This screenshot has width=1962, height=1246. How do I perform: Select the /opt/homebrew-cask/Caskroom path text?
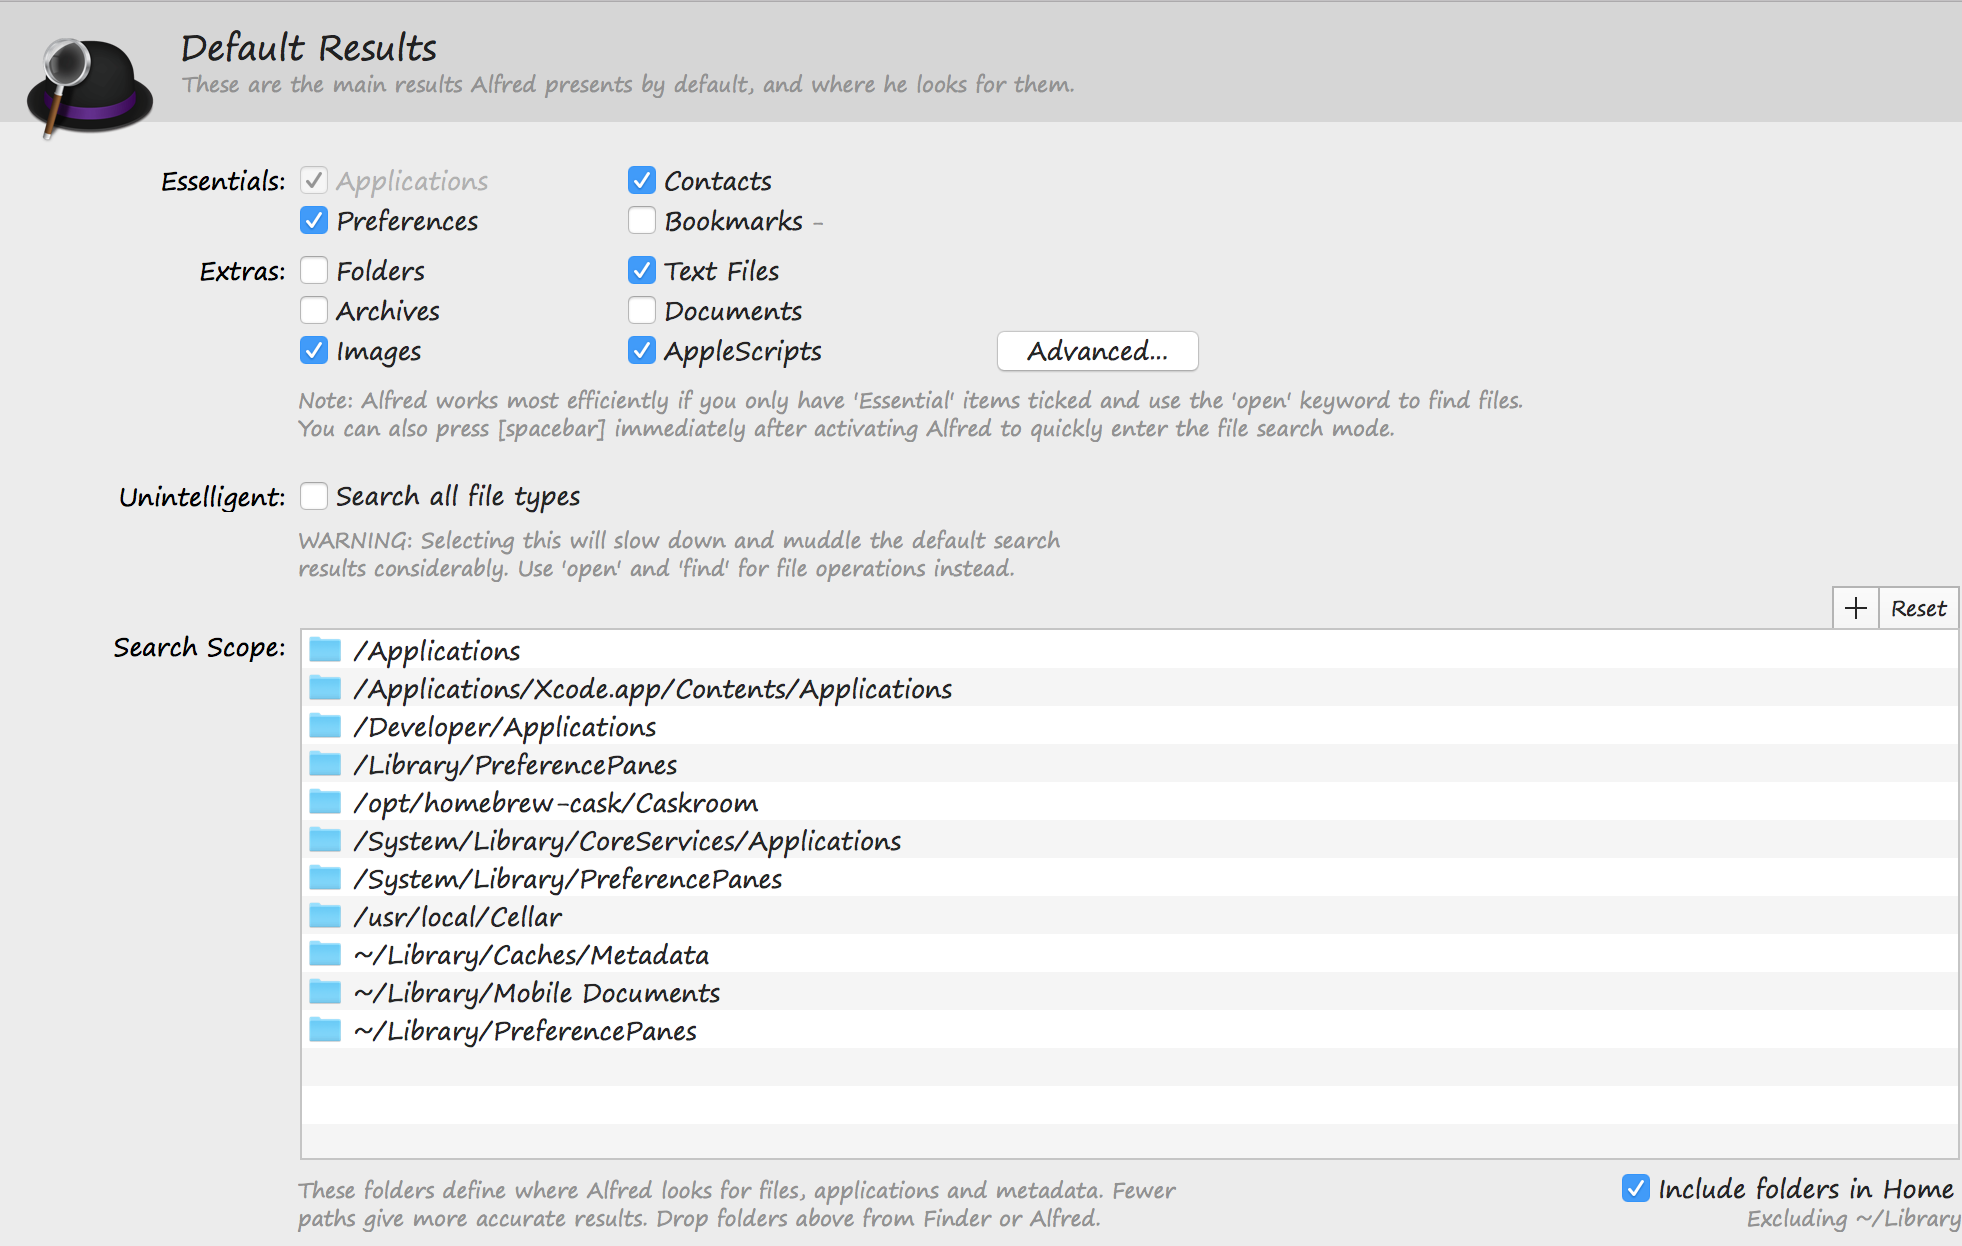556,803
